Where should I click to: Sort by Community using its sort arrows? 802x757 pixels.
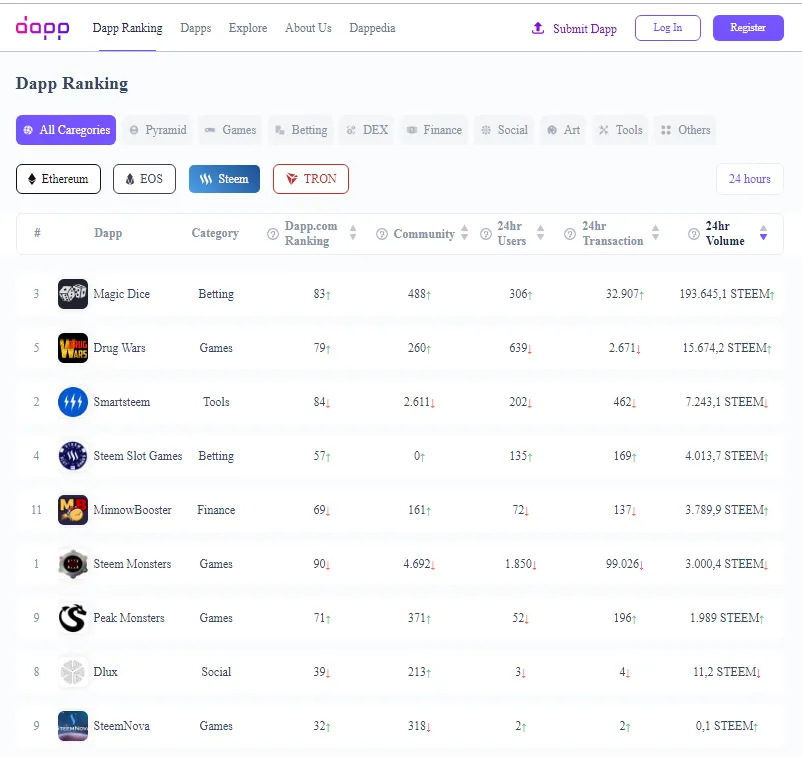coord(464,233)
